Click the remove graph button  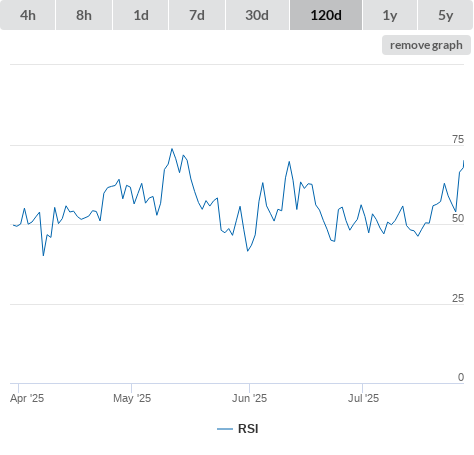(426, 45)
